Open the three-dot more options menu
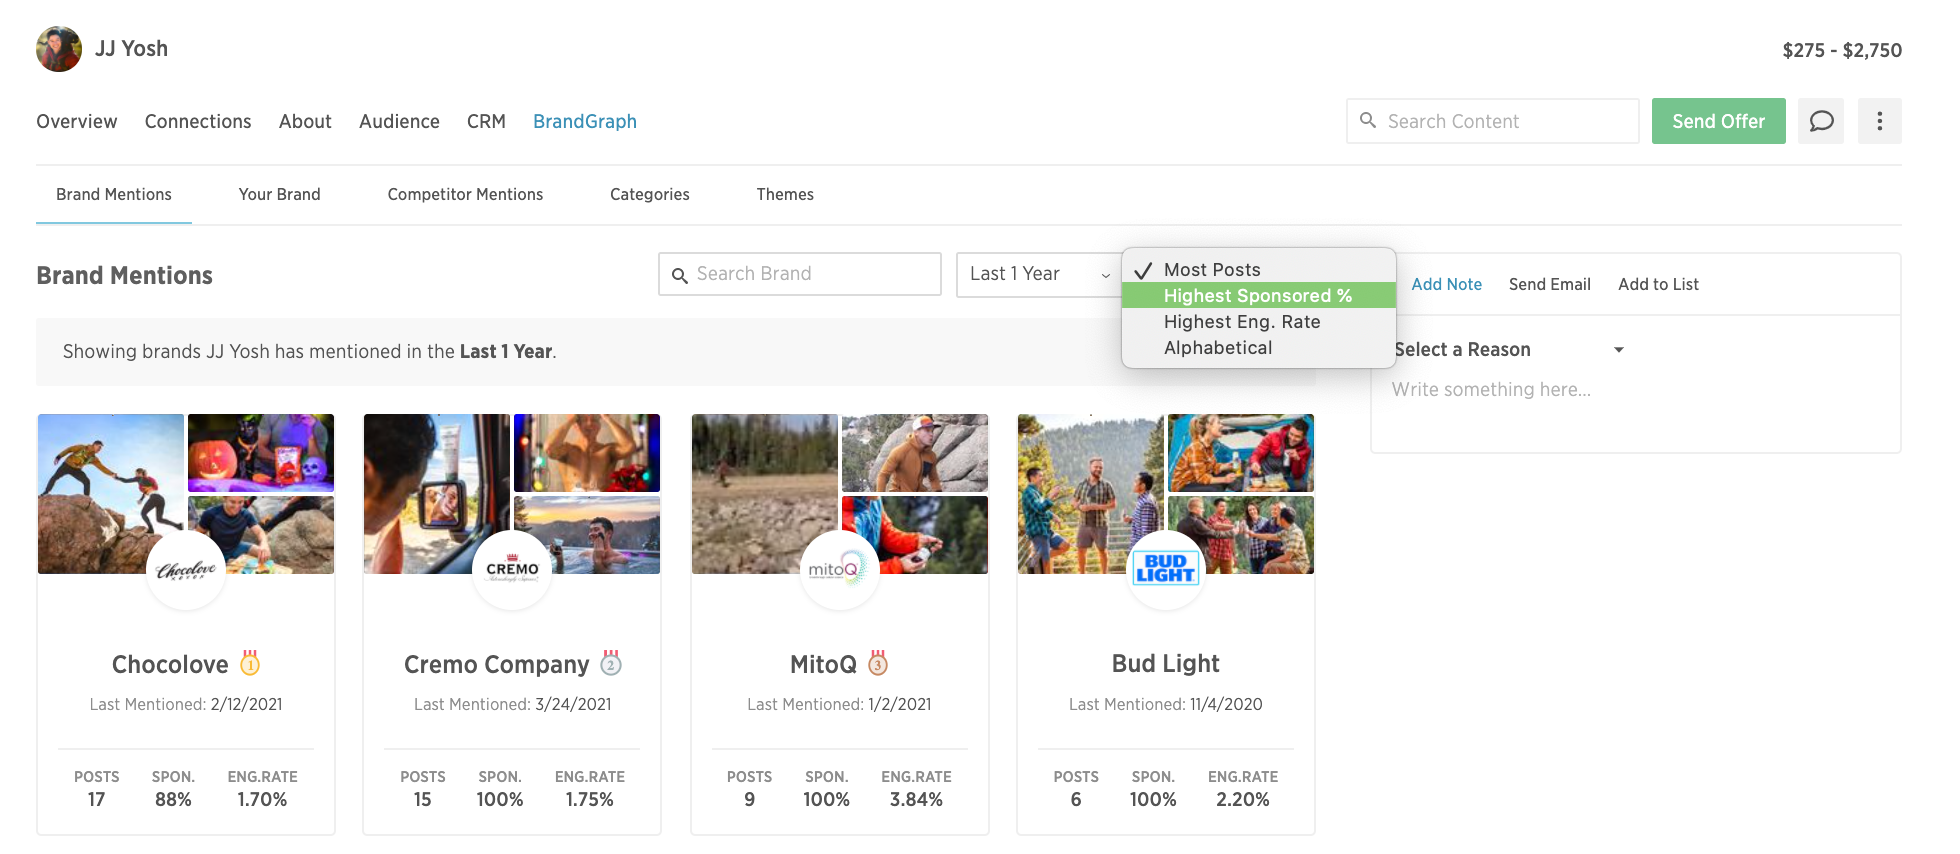The height and width of the screenshot is (854, 1960). [1880, 121]
